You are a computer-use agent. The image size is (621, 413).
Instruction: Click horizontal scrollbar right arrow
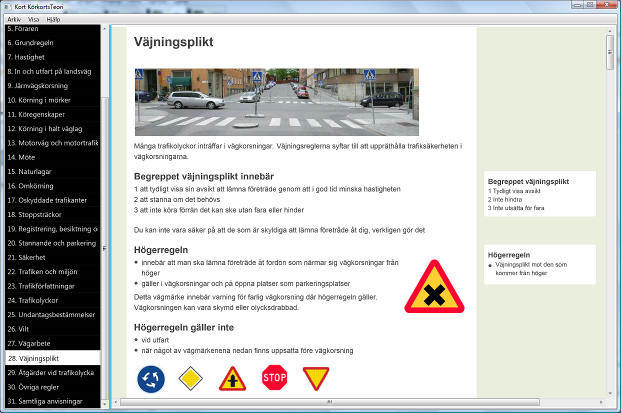click(x=601, y=402)
